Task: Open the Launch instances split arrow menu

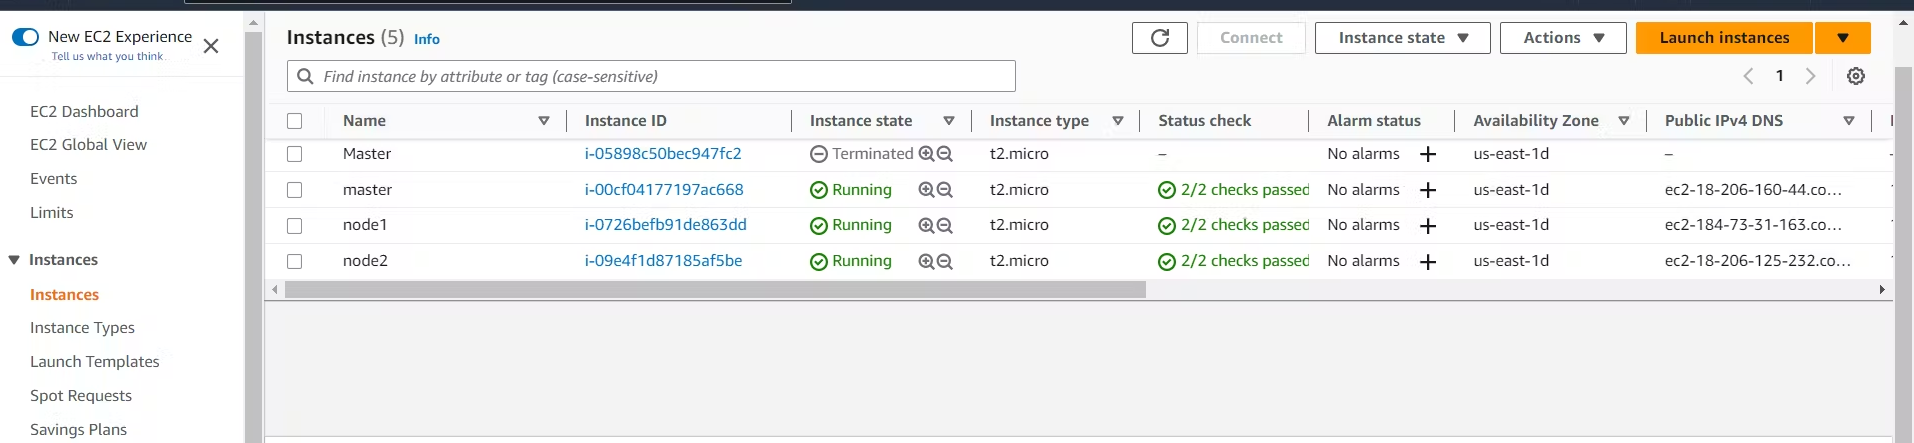Action: click(1843, 38)
